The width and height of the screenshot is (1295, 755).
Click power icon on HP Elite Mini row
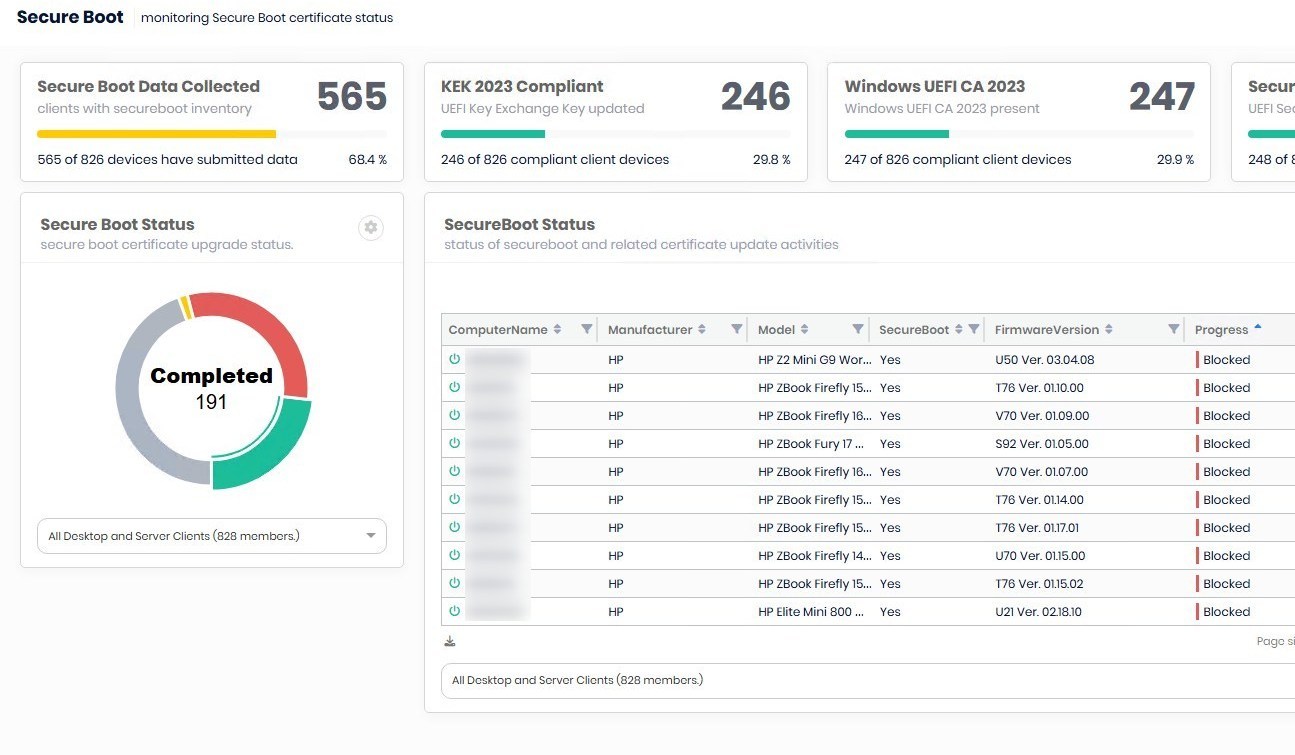point(454,611)
